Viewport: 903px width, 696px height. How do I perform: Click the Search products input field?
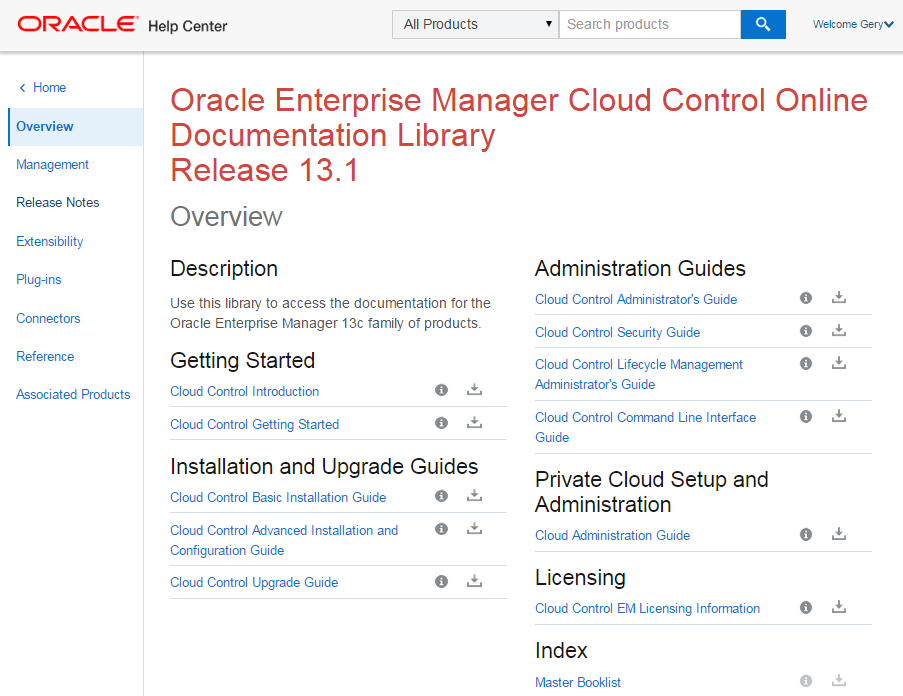650,24
